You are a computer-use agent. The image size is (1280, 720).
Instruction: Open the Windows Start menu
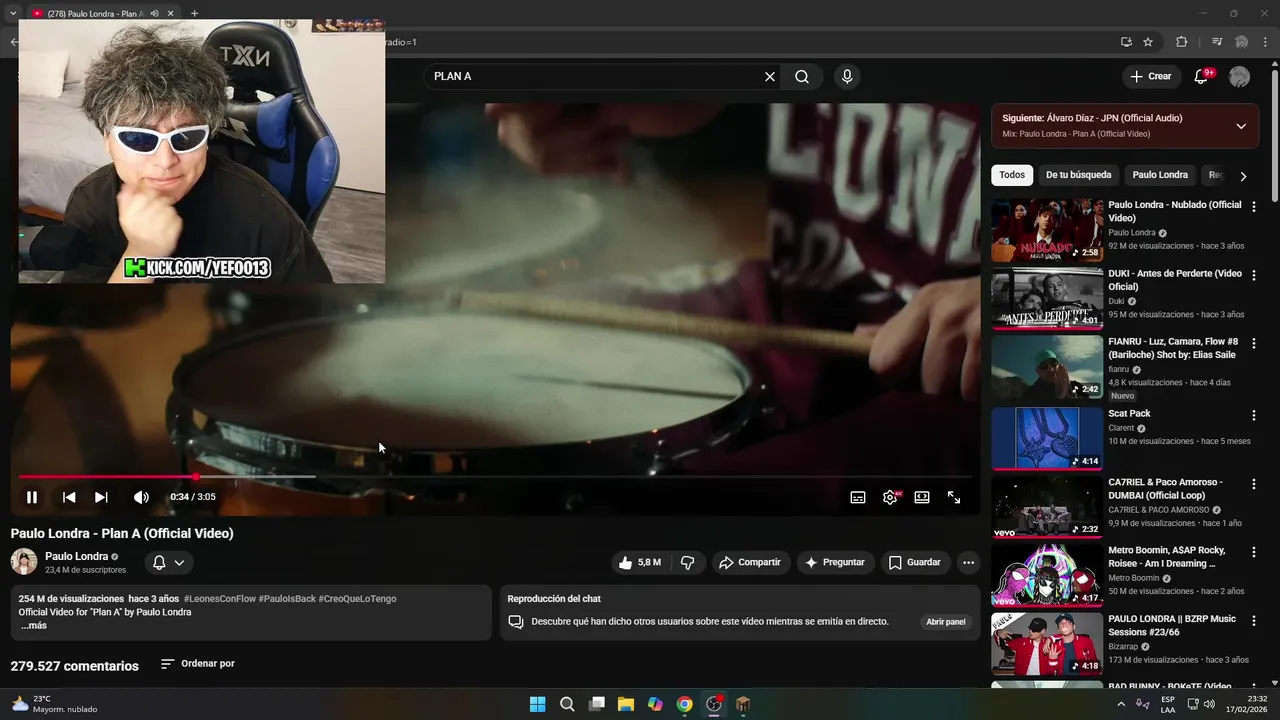[x=537, y=704]
